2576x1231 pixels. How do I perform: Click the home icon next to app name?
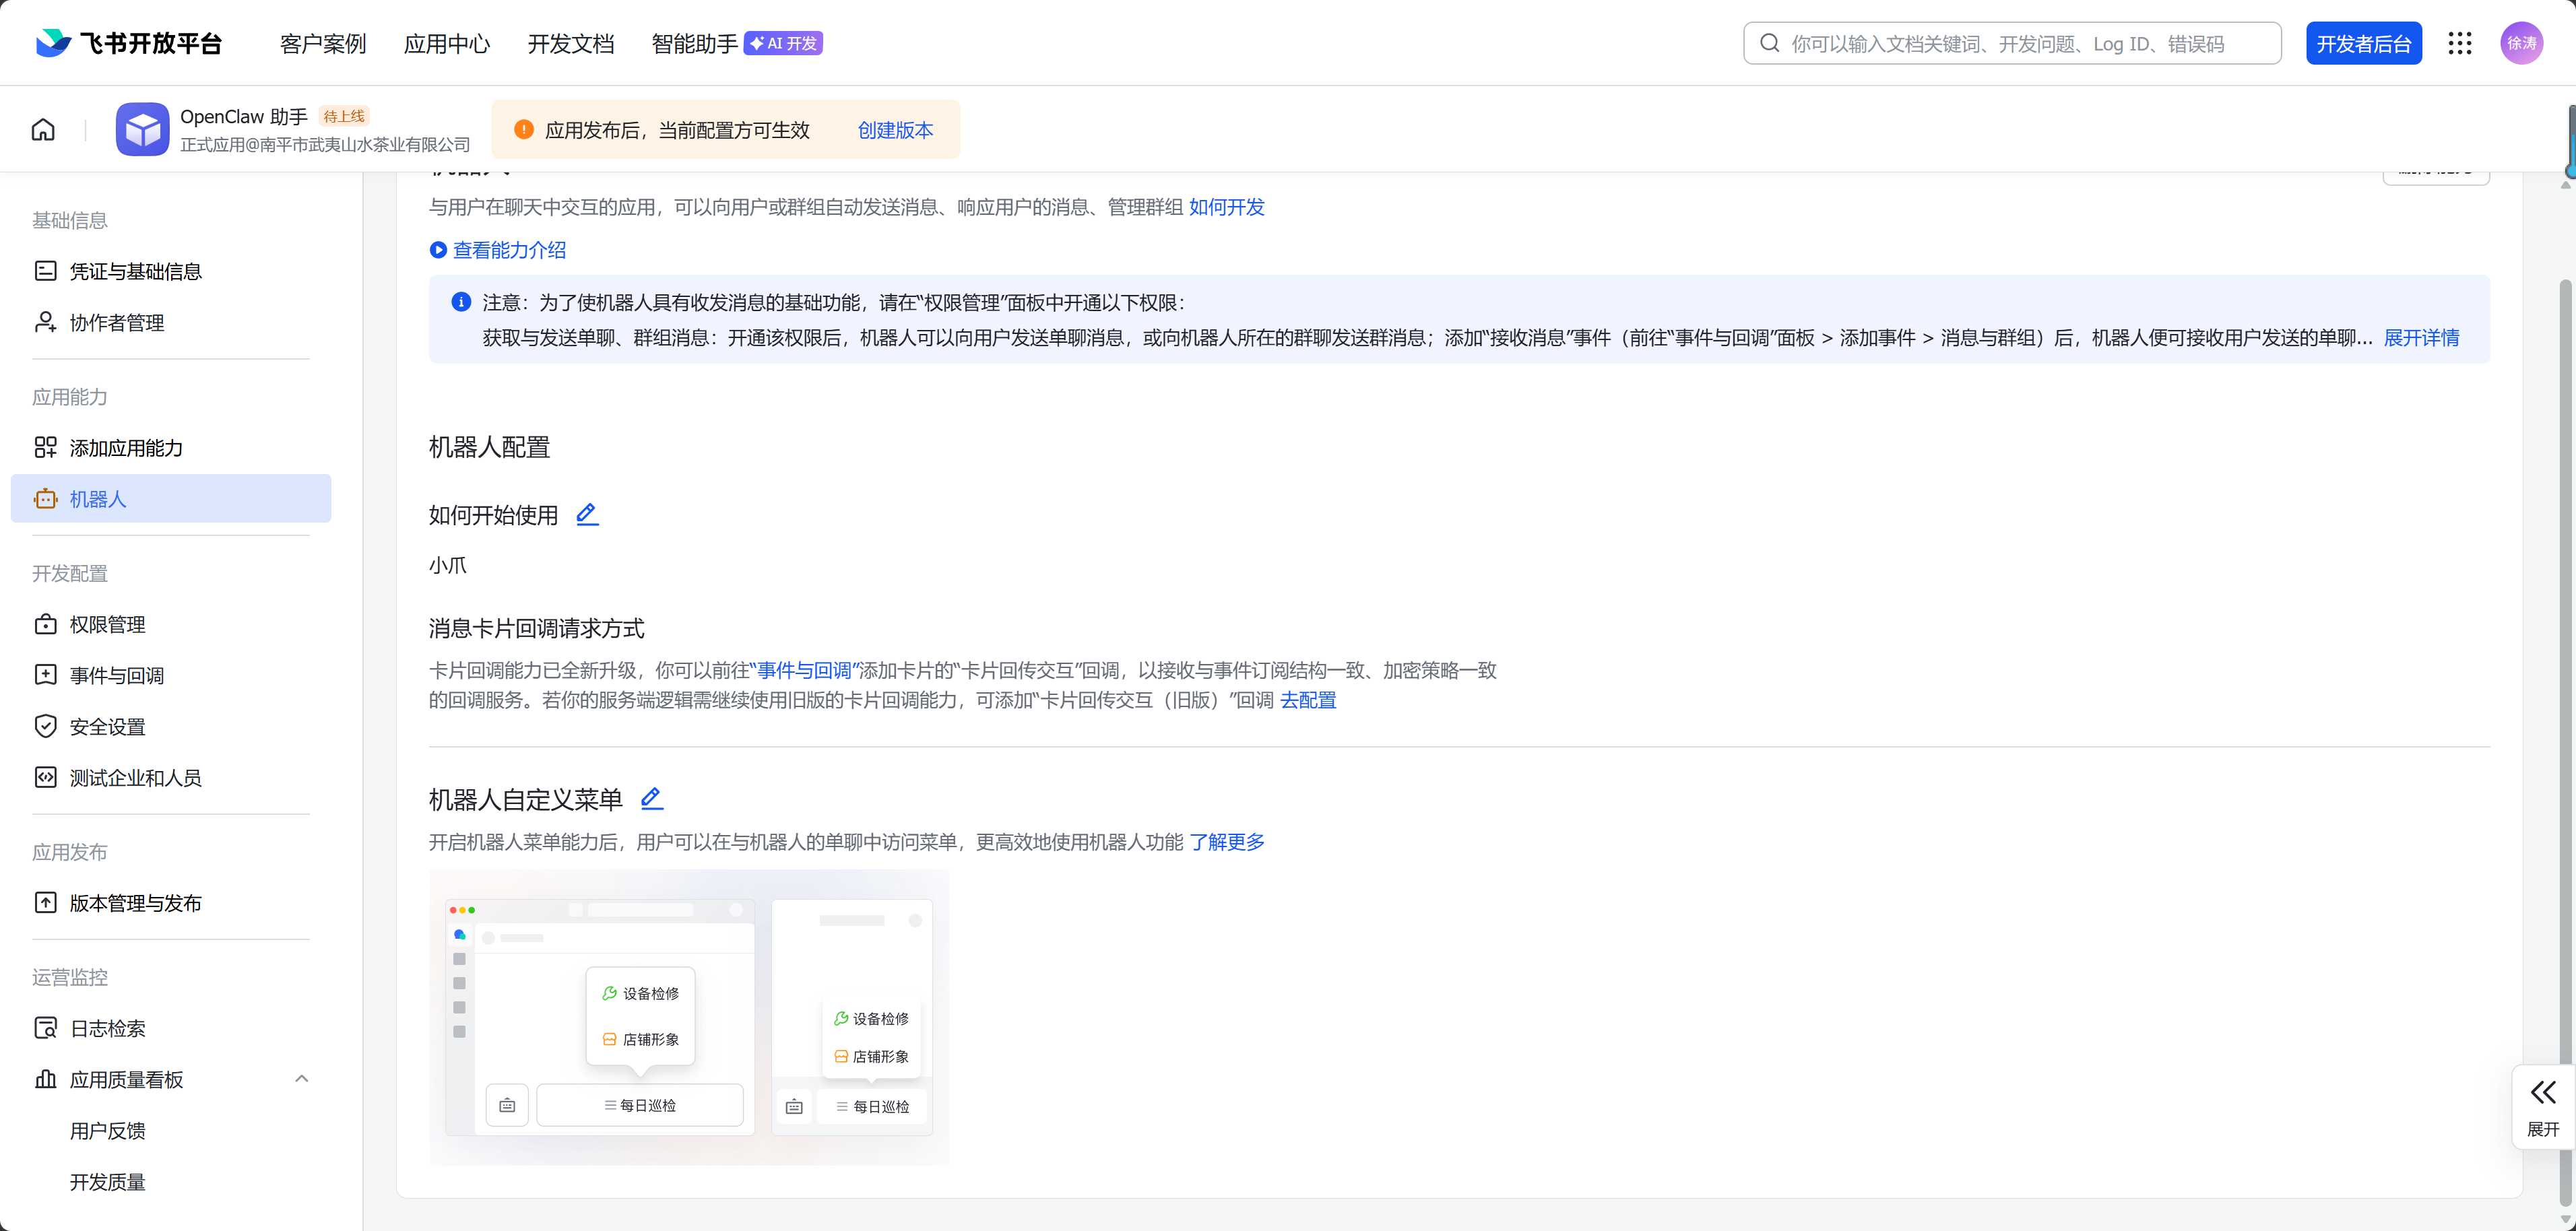(42, 129)
